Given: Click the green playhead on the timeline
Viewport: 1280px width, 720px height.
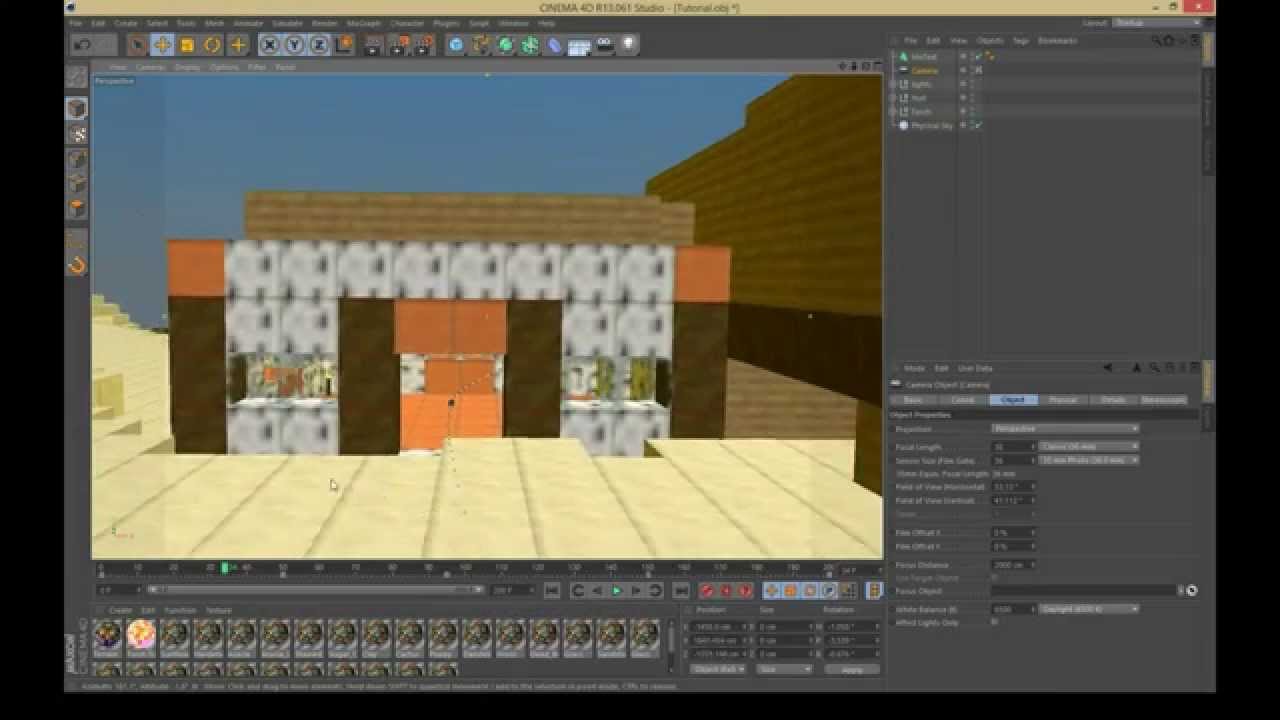Looking at the screenshot, I should [x=225, y=568].
